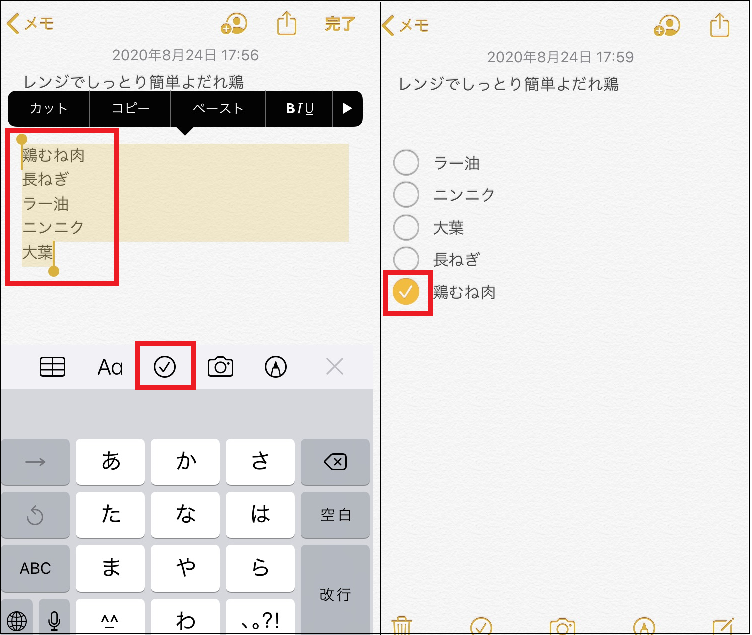This screenshot has height=635, width=752.
Task: Tick the 長ねぎ checklist circle
Action: (x=406, y=259)
